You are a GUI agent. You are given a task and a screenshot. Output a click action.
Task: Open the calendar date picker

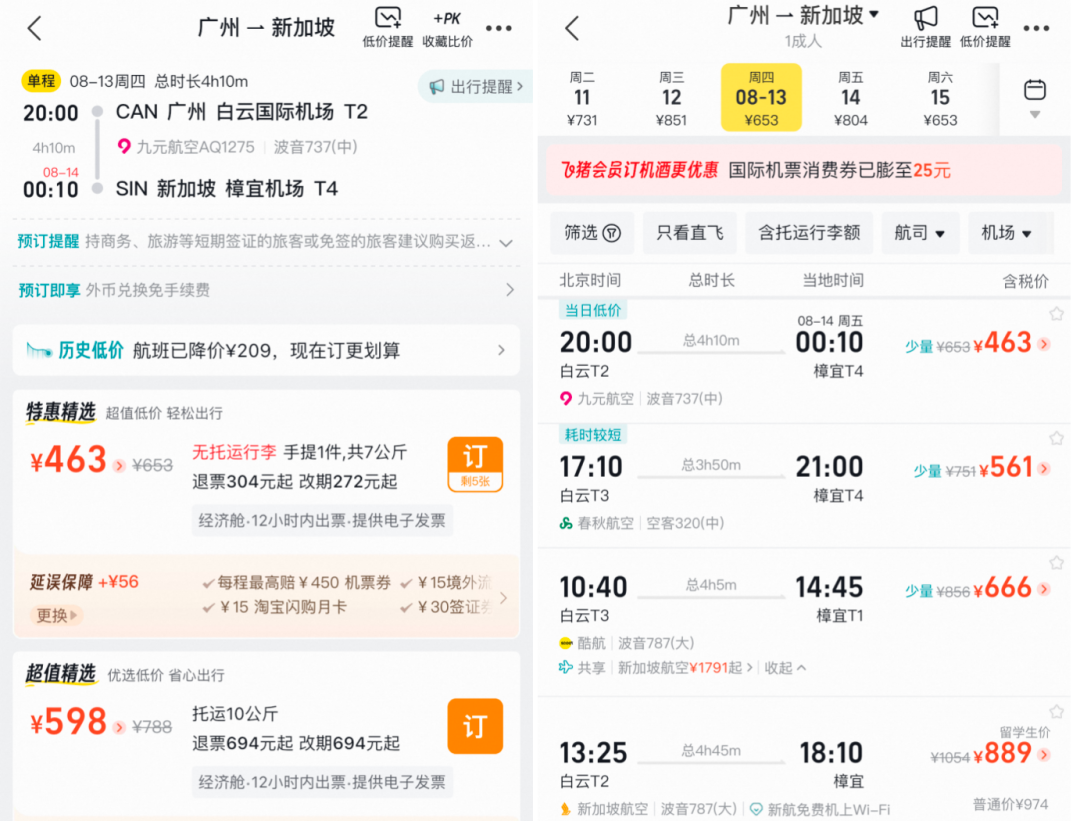[x=1035, y=98]
